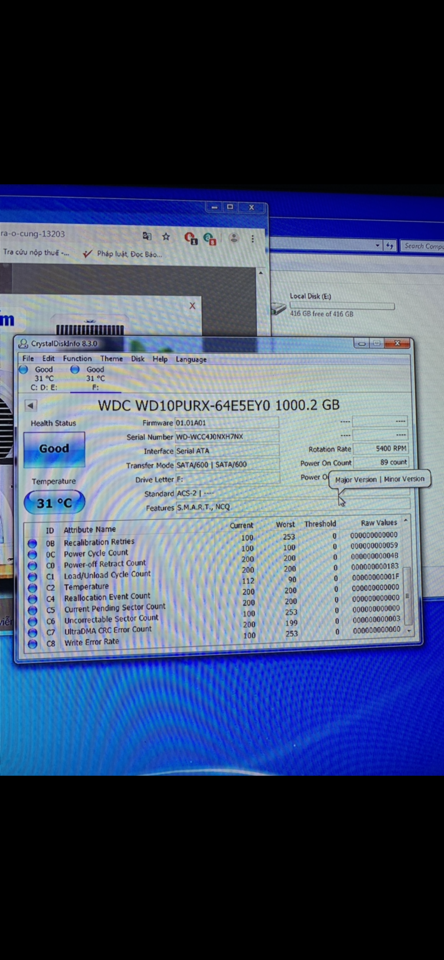Click status orb for Load/Unload Cycle Count row
The width and height of the screenshot is (444, 960).
coord(32,577)
